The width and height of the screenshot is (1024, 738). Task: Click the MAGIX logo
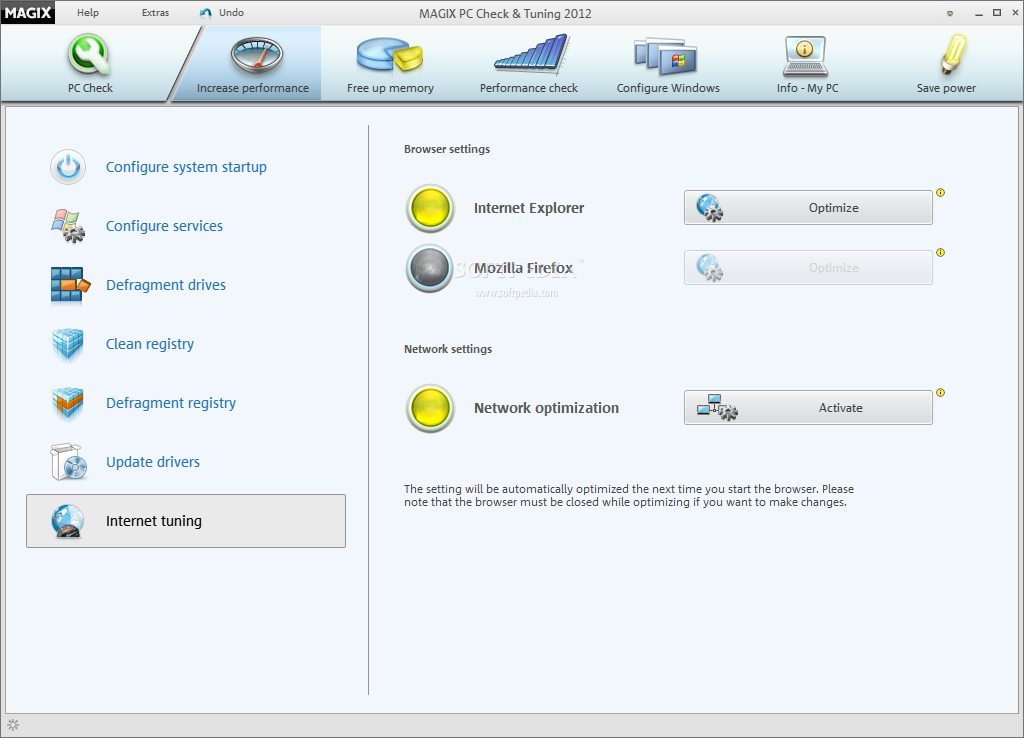click(27, 12)
